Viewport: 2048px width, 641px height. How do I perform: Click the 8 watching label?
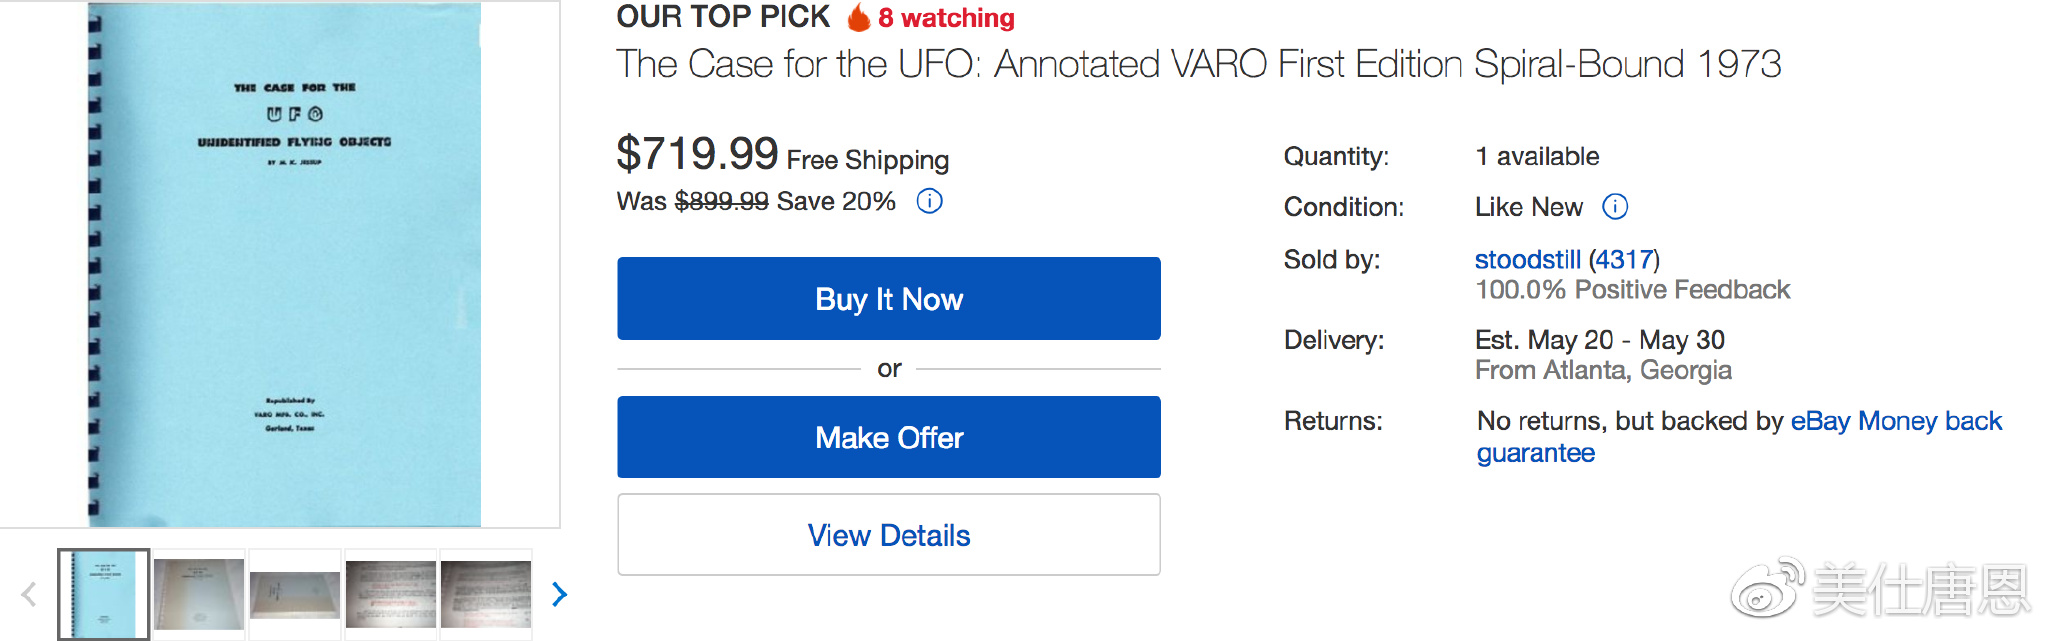tap(946, 18)
